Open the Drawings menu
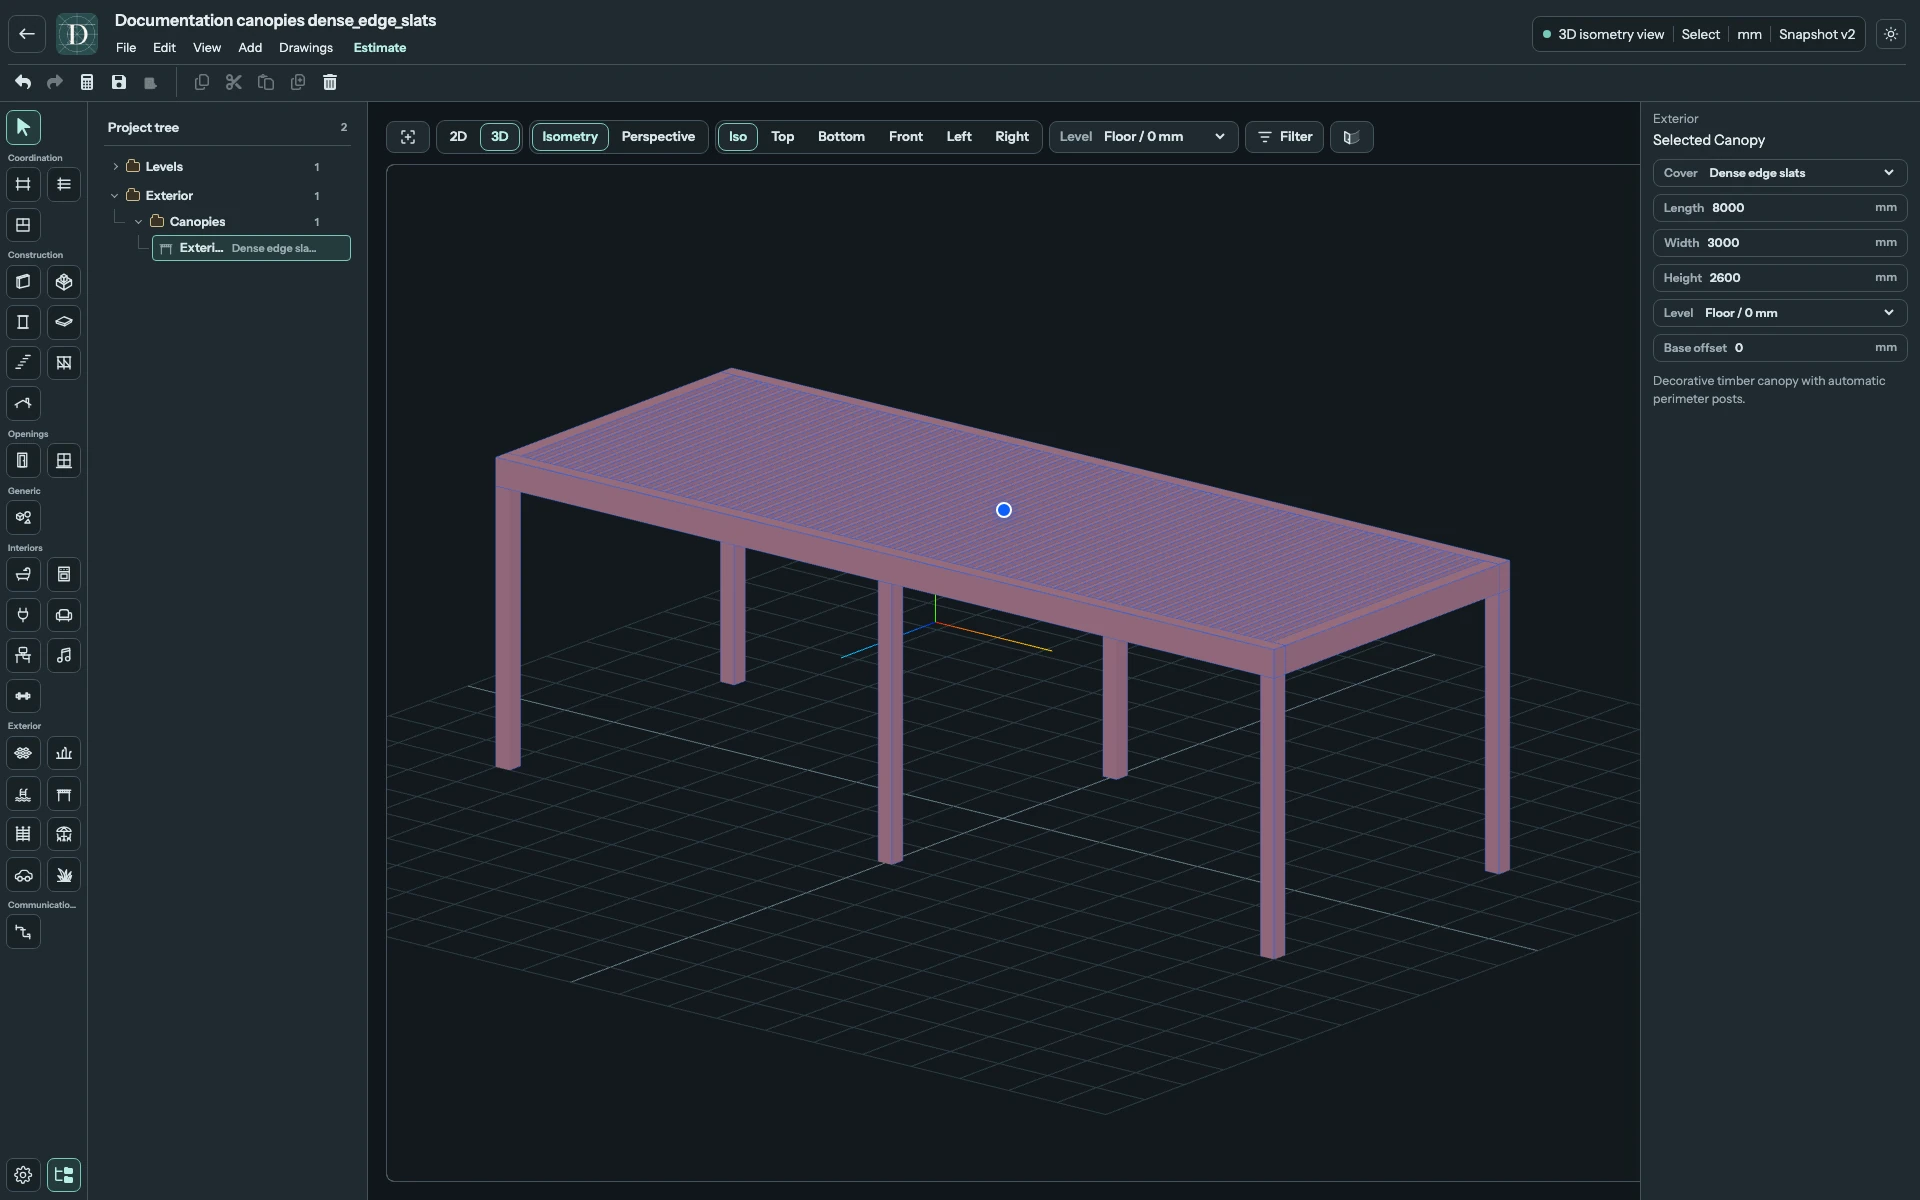The width and height of the screenshot is (1920, 1200). coord(306,48)
